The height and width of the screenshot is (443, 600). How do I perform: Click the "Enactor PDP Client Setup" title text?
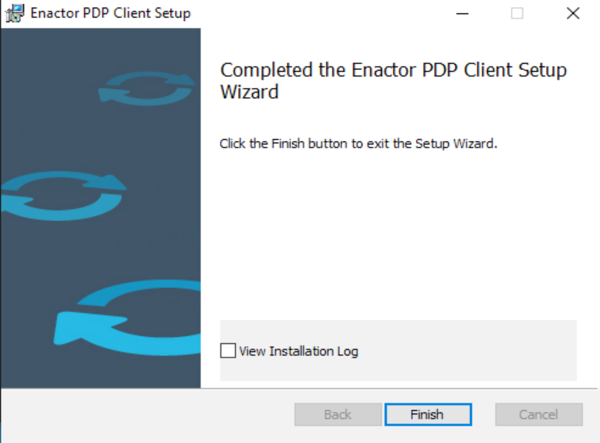(x=110, y=14)
